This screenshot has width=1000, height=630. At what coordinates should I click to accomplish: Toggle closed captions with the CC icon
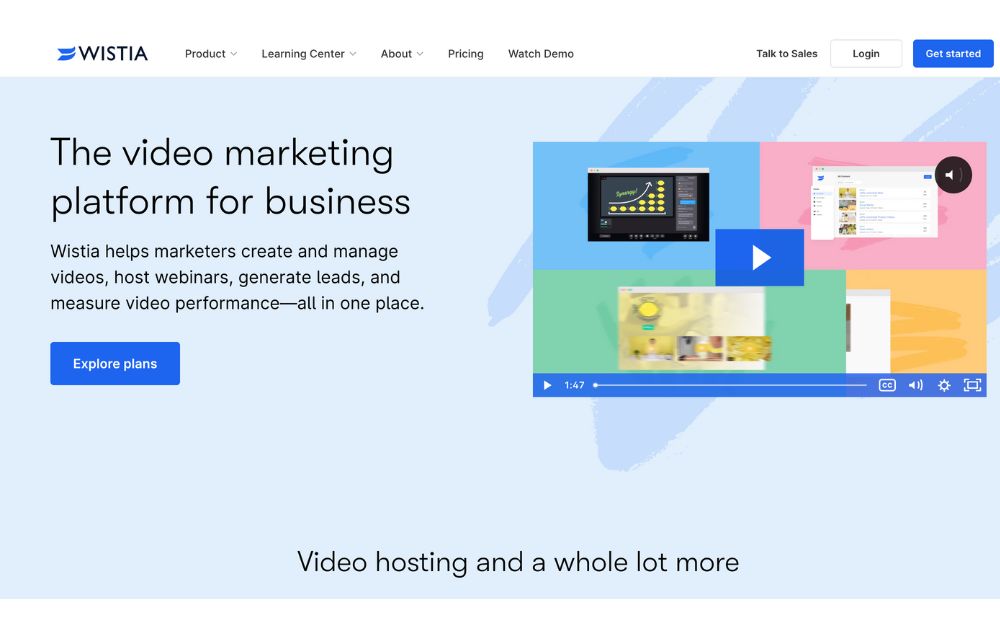pyautogui.click(x=887, y=385)
